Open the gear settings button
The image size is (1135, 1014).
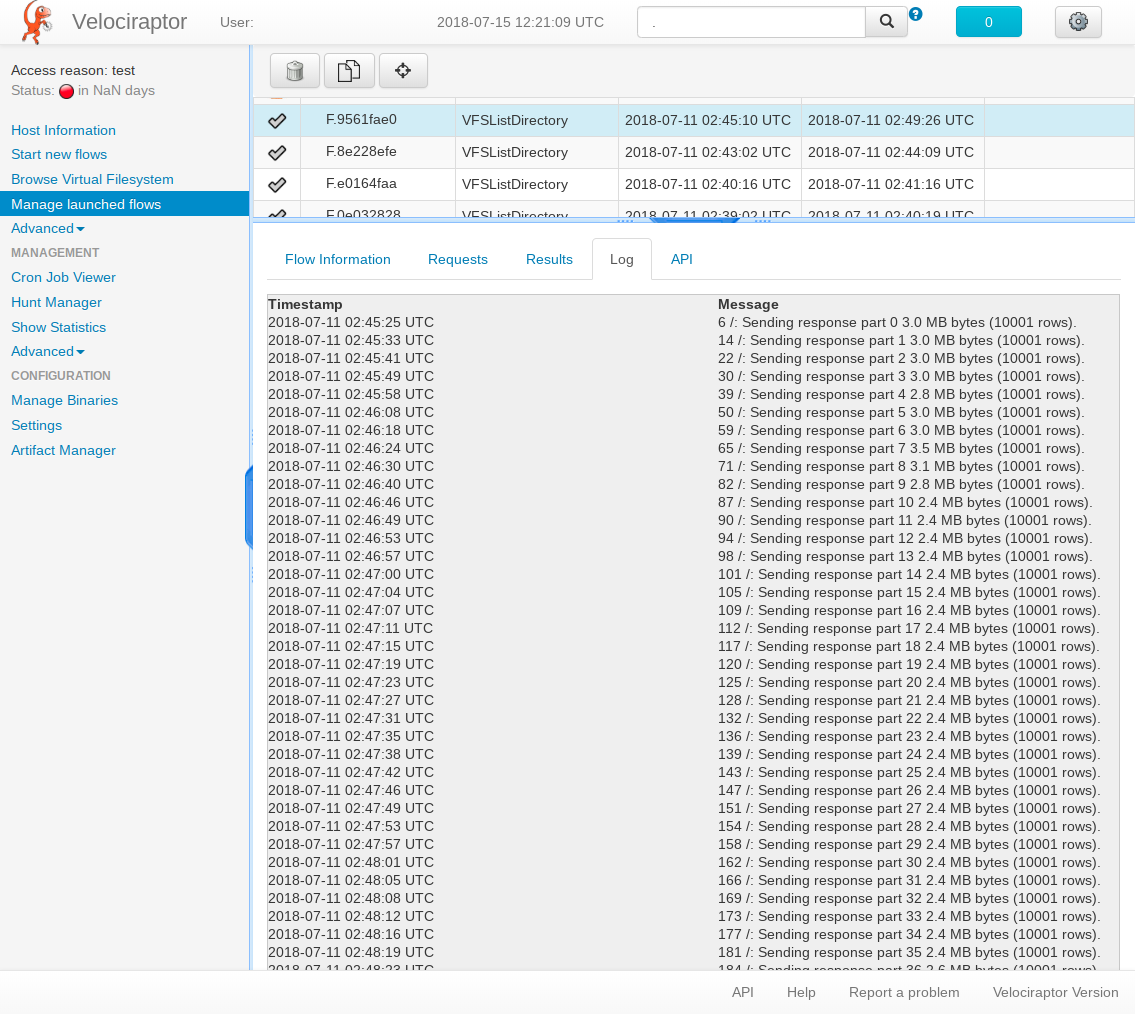click(1078, 22)
